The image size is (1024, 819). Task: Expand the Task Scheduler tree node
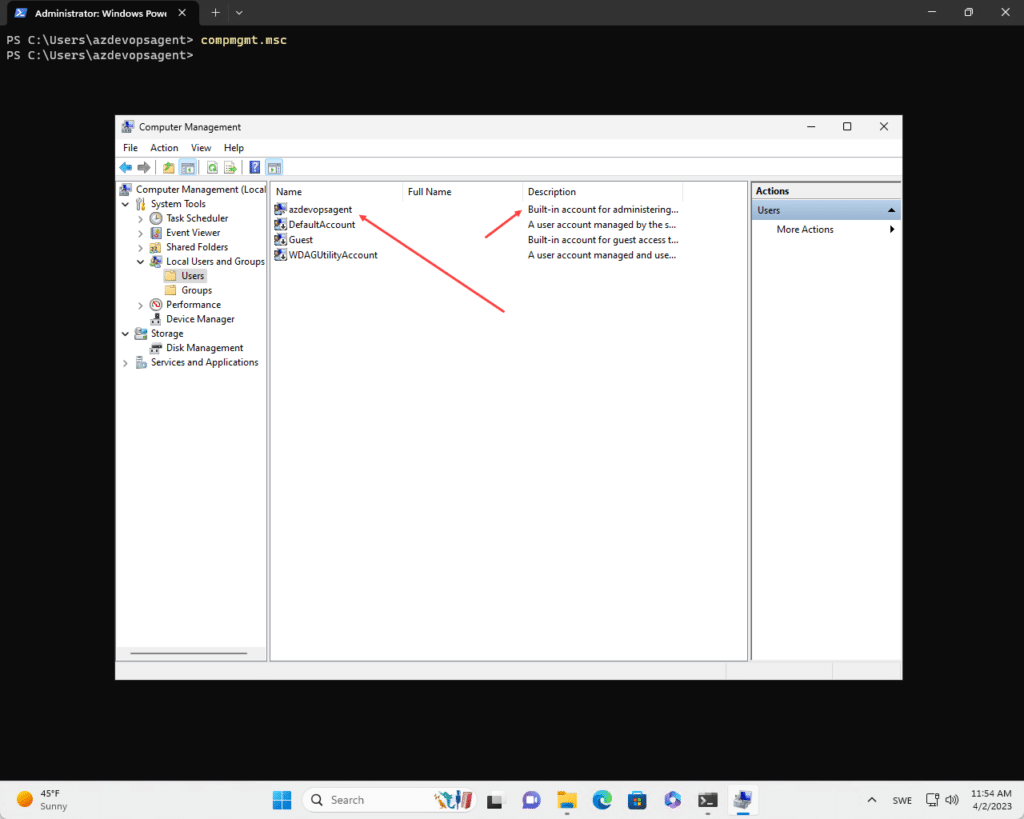click(140, 219)
